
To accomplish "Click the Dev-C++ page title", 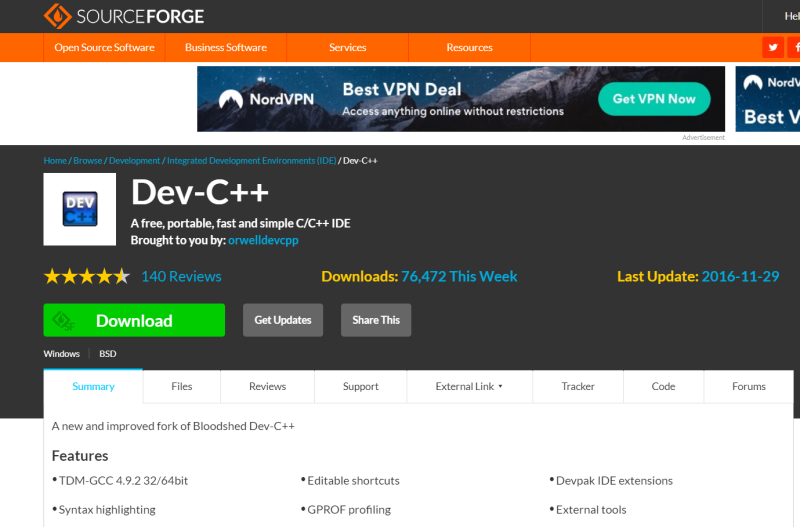I will coord(199,193).
